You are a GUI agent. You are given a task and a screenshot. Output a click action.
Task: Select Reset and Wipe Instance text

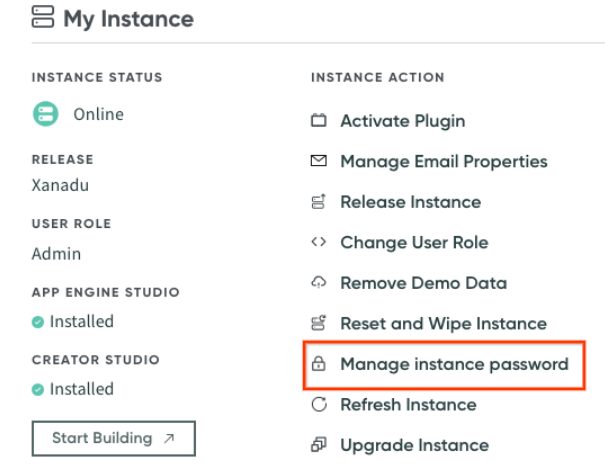(x=443, y=323)
